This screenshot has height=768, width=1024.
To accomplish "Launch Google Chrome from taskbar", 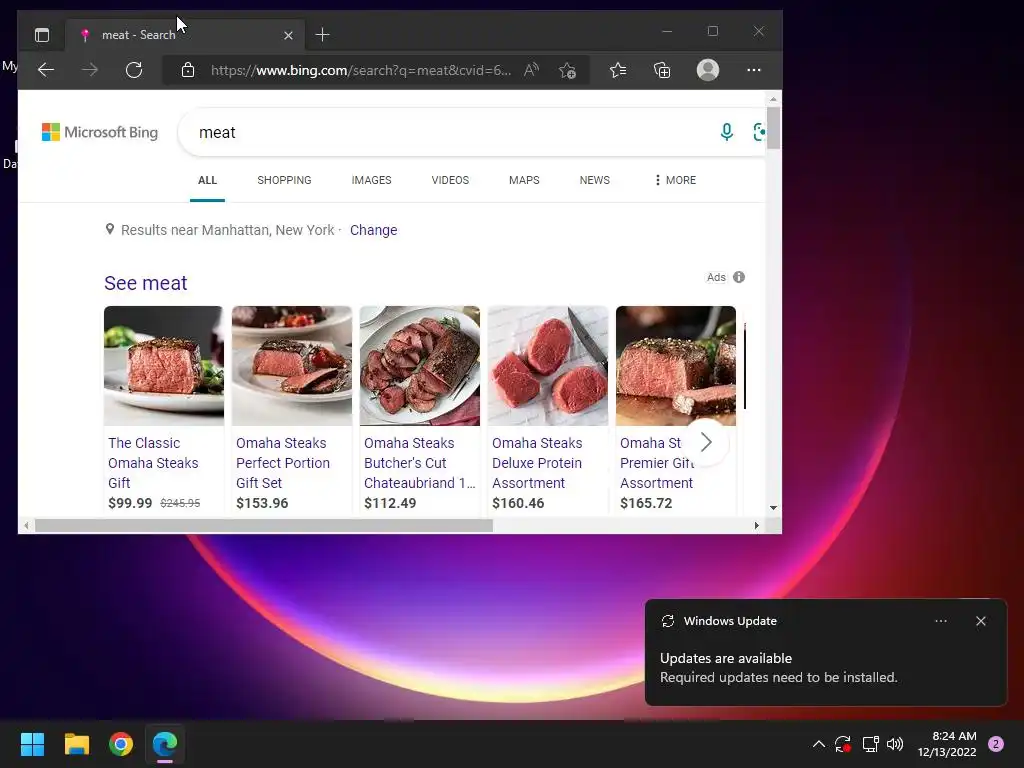I will [121, 744].
